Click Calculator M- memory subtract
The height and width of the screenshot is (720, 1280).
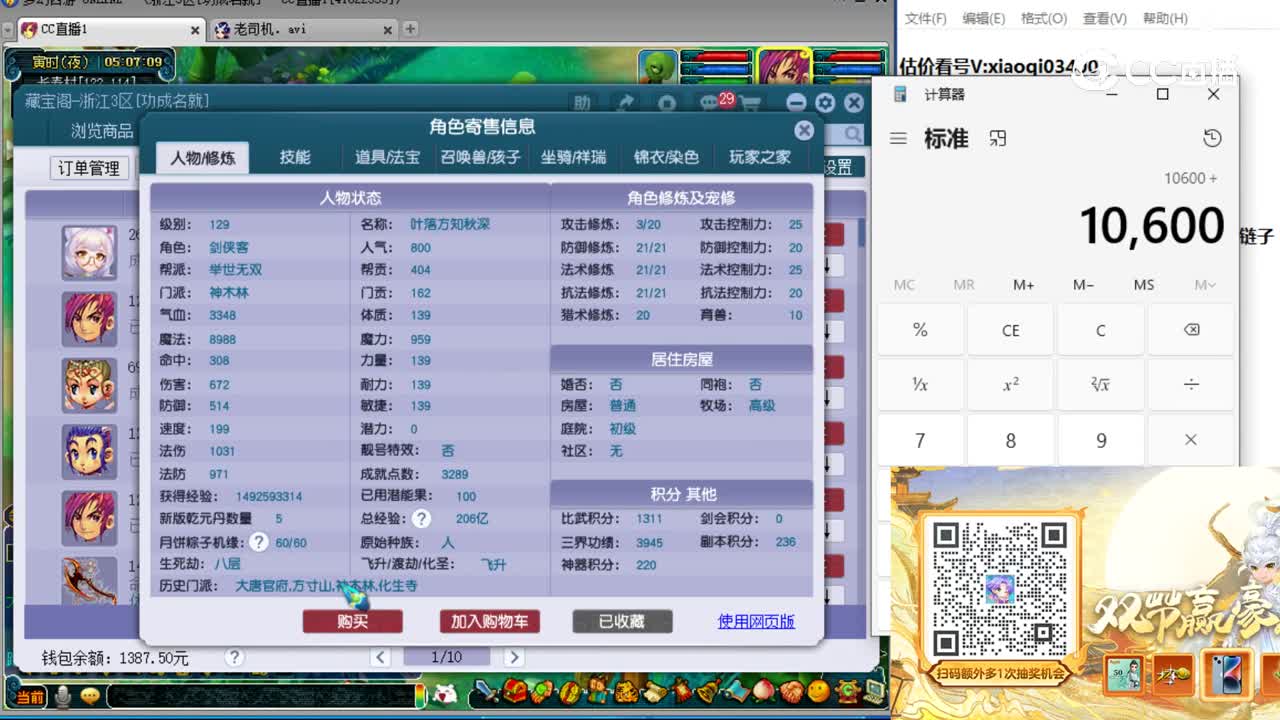click(1083, 285)
